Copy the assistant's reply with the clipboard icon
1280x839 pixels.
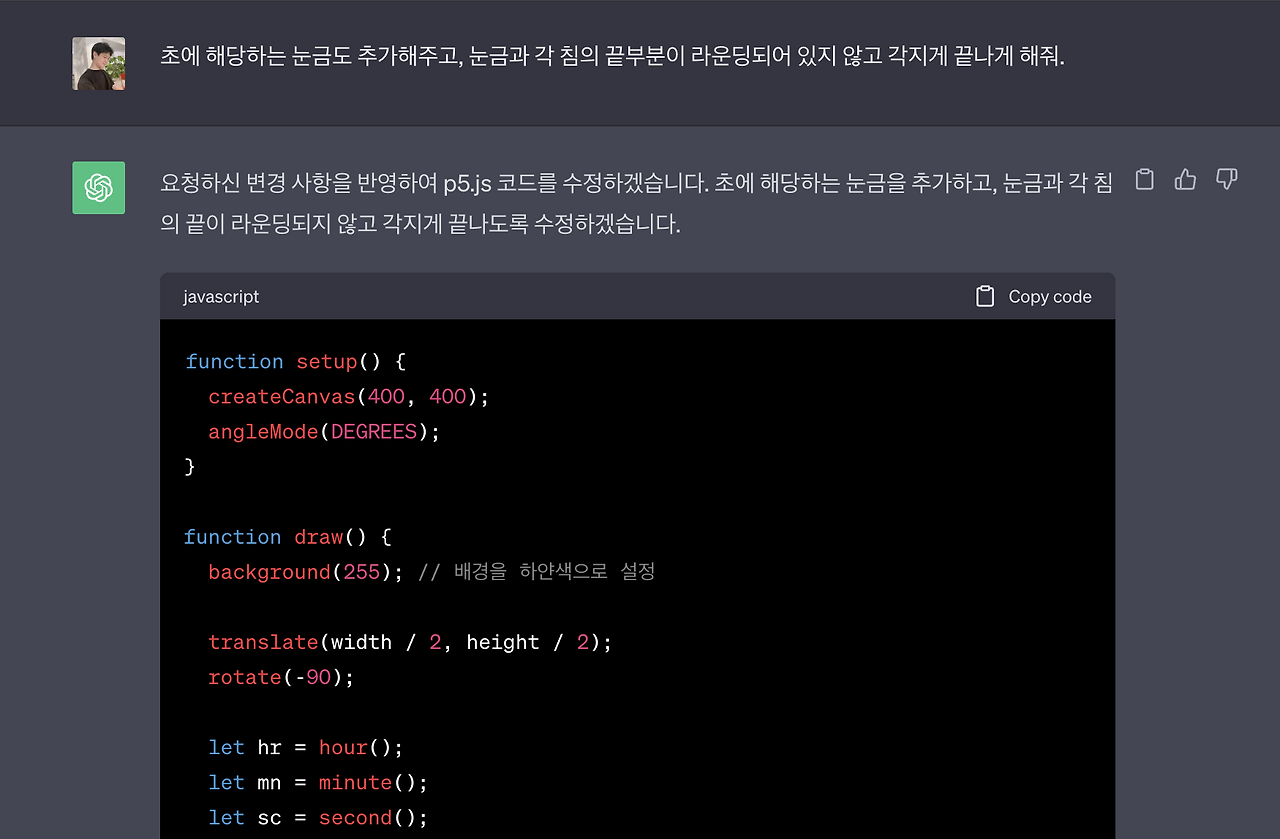click(1144, 179)
